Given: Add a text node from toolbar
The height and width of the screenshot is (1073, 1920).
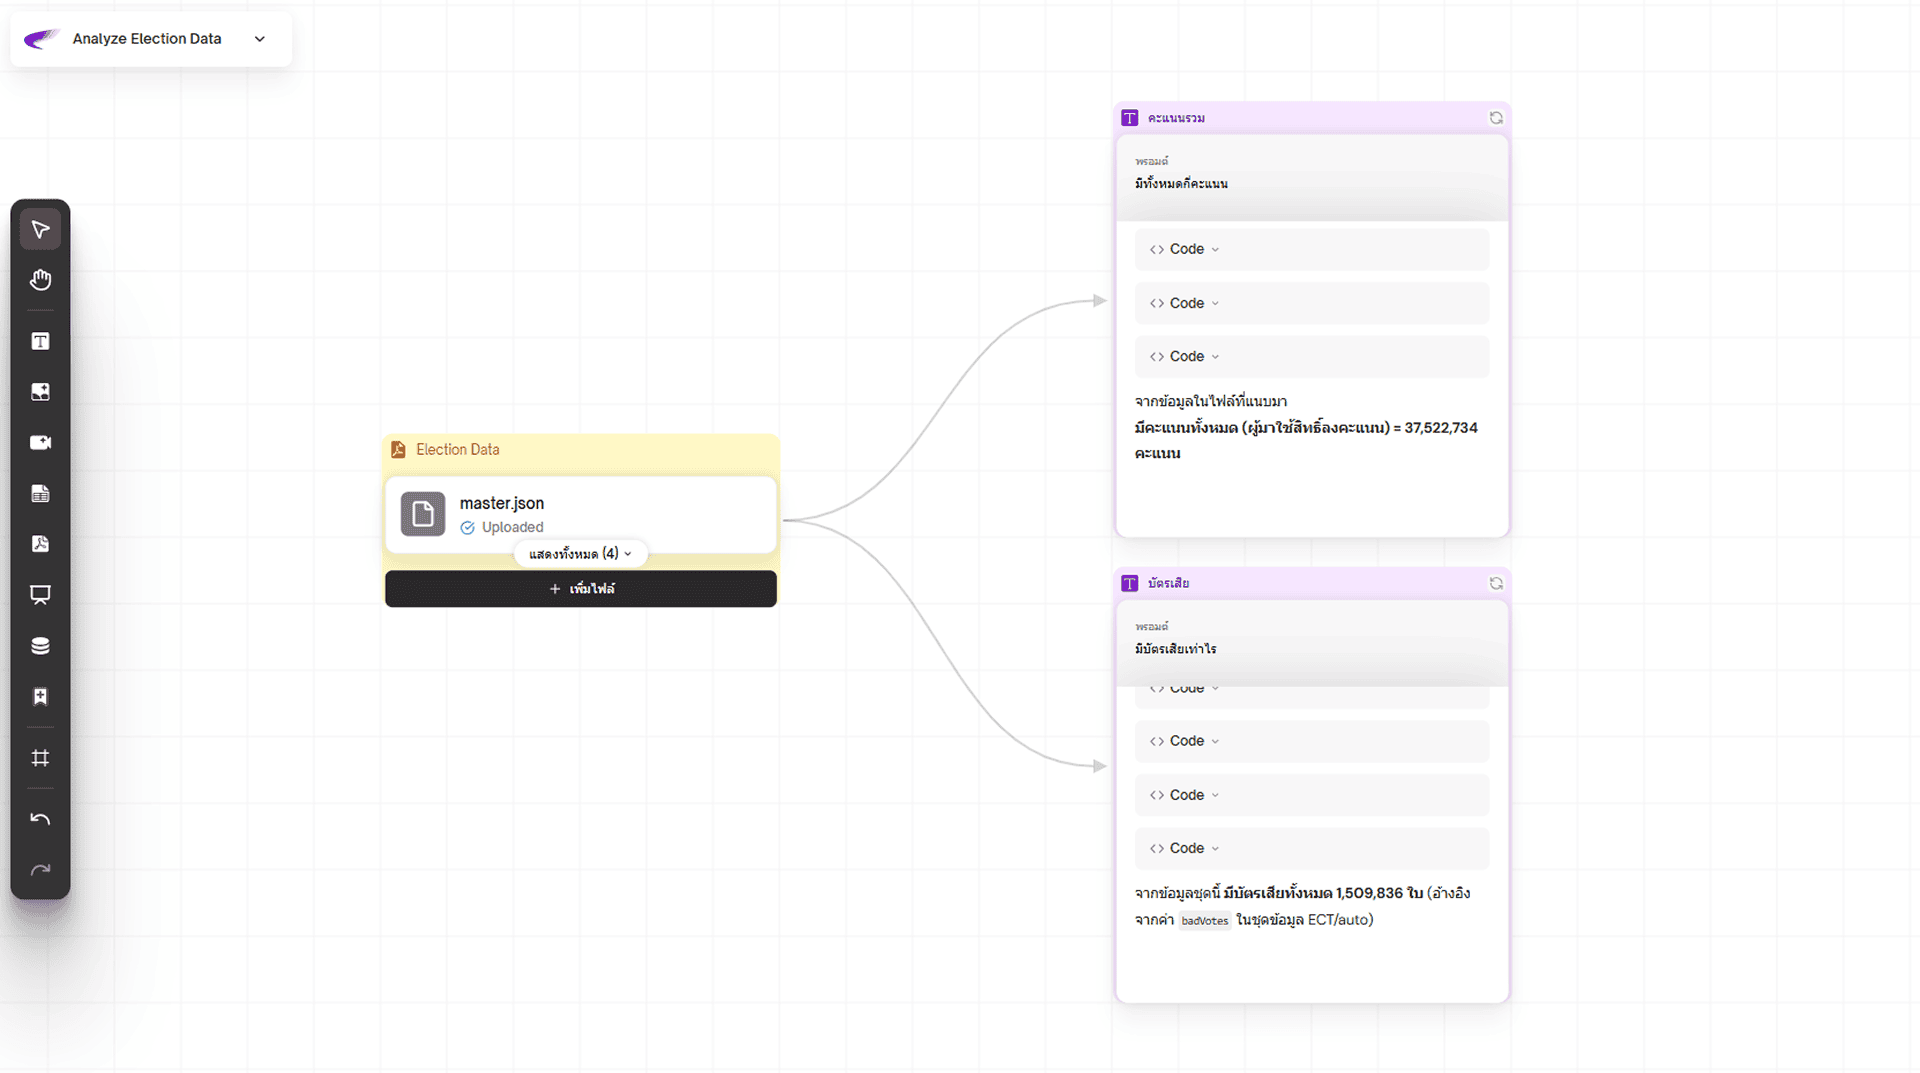Looking at the screenshot, I should click(x=40, y=342).
